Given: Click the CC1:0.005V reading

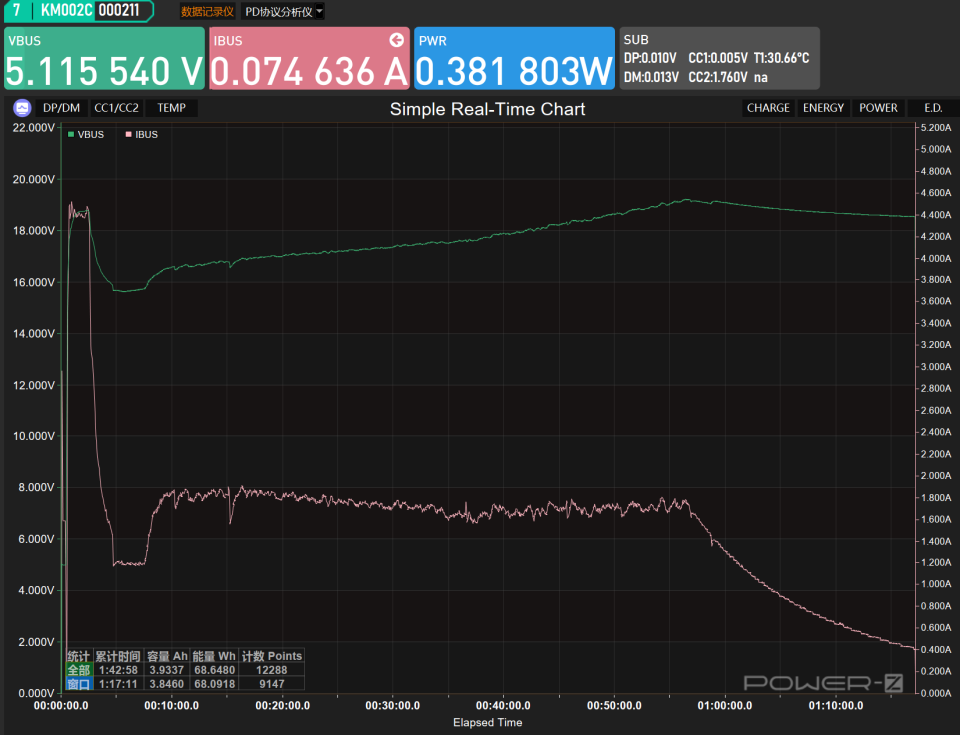Looking at the screenshot, I should 718,58.
